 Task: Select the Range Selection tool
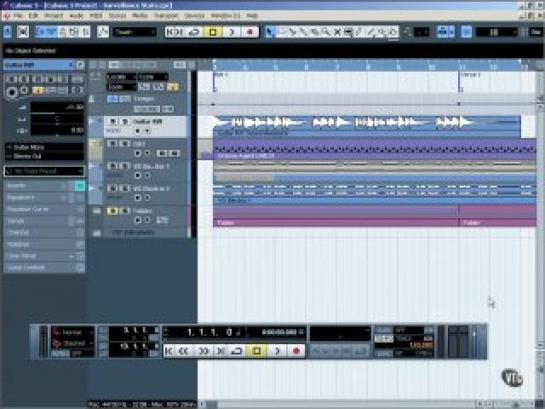[x=282, y=32]
